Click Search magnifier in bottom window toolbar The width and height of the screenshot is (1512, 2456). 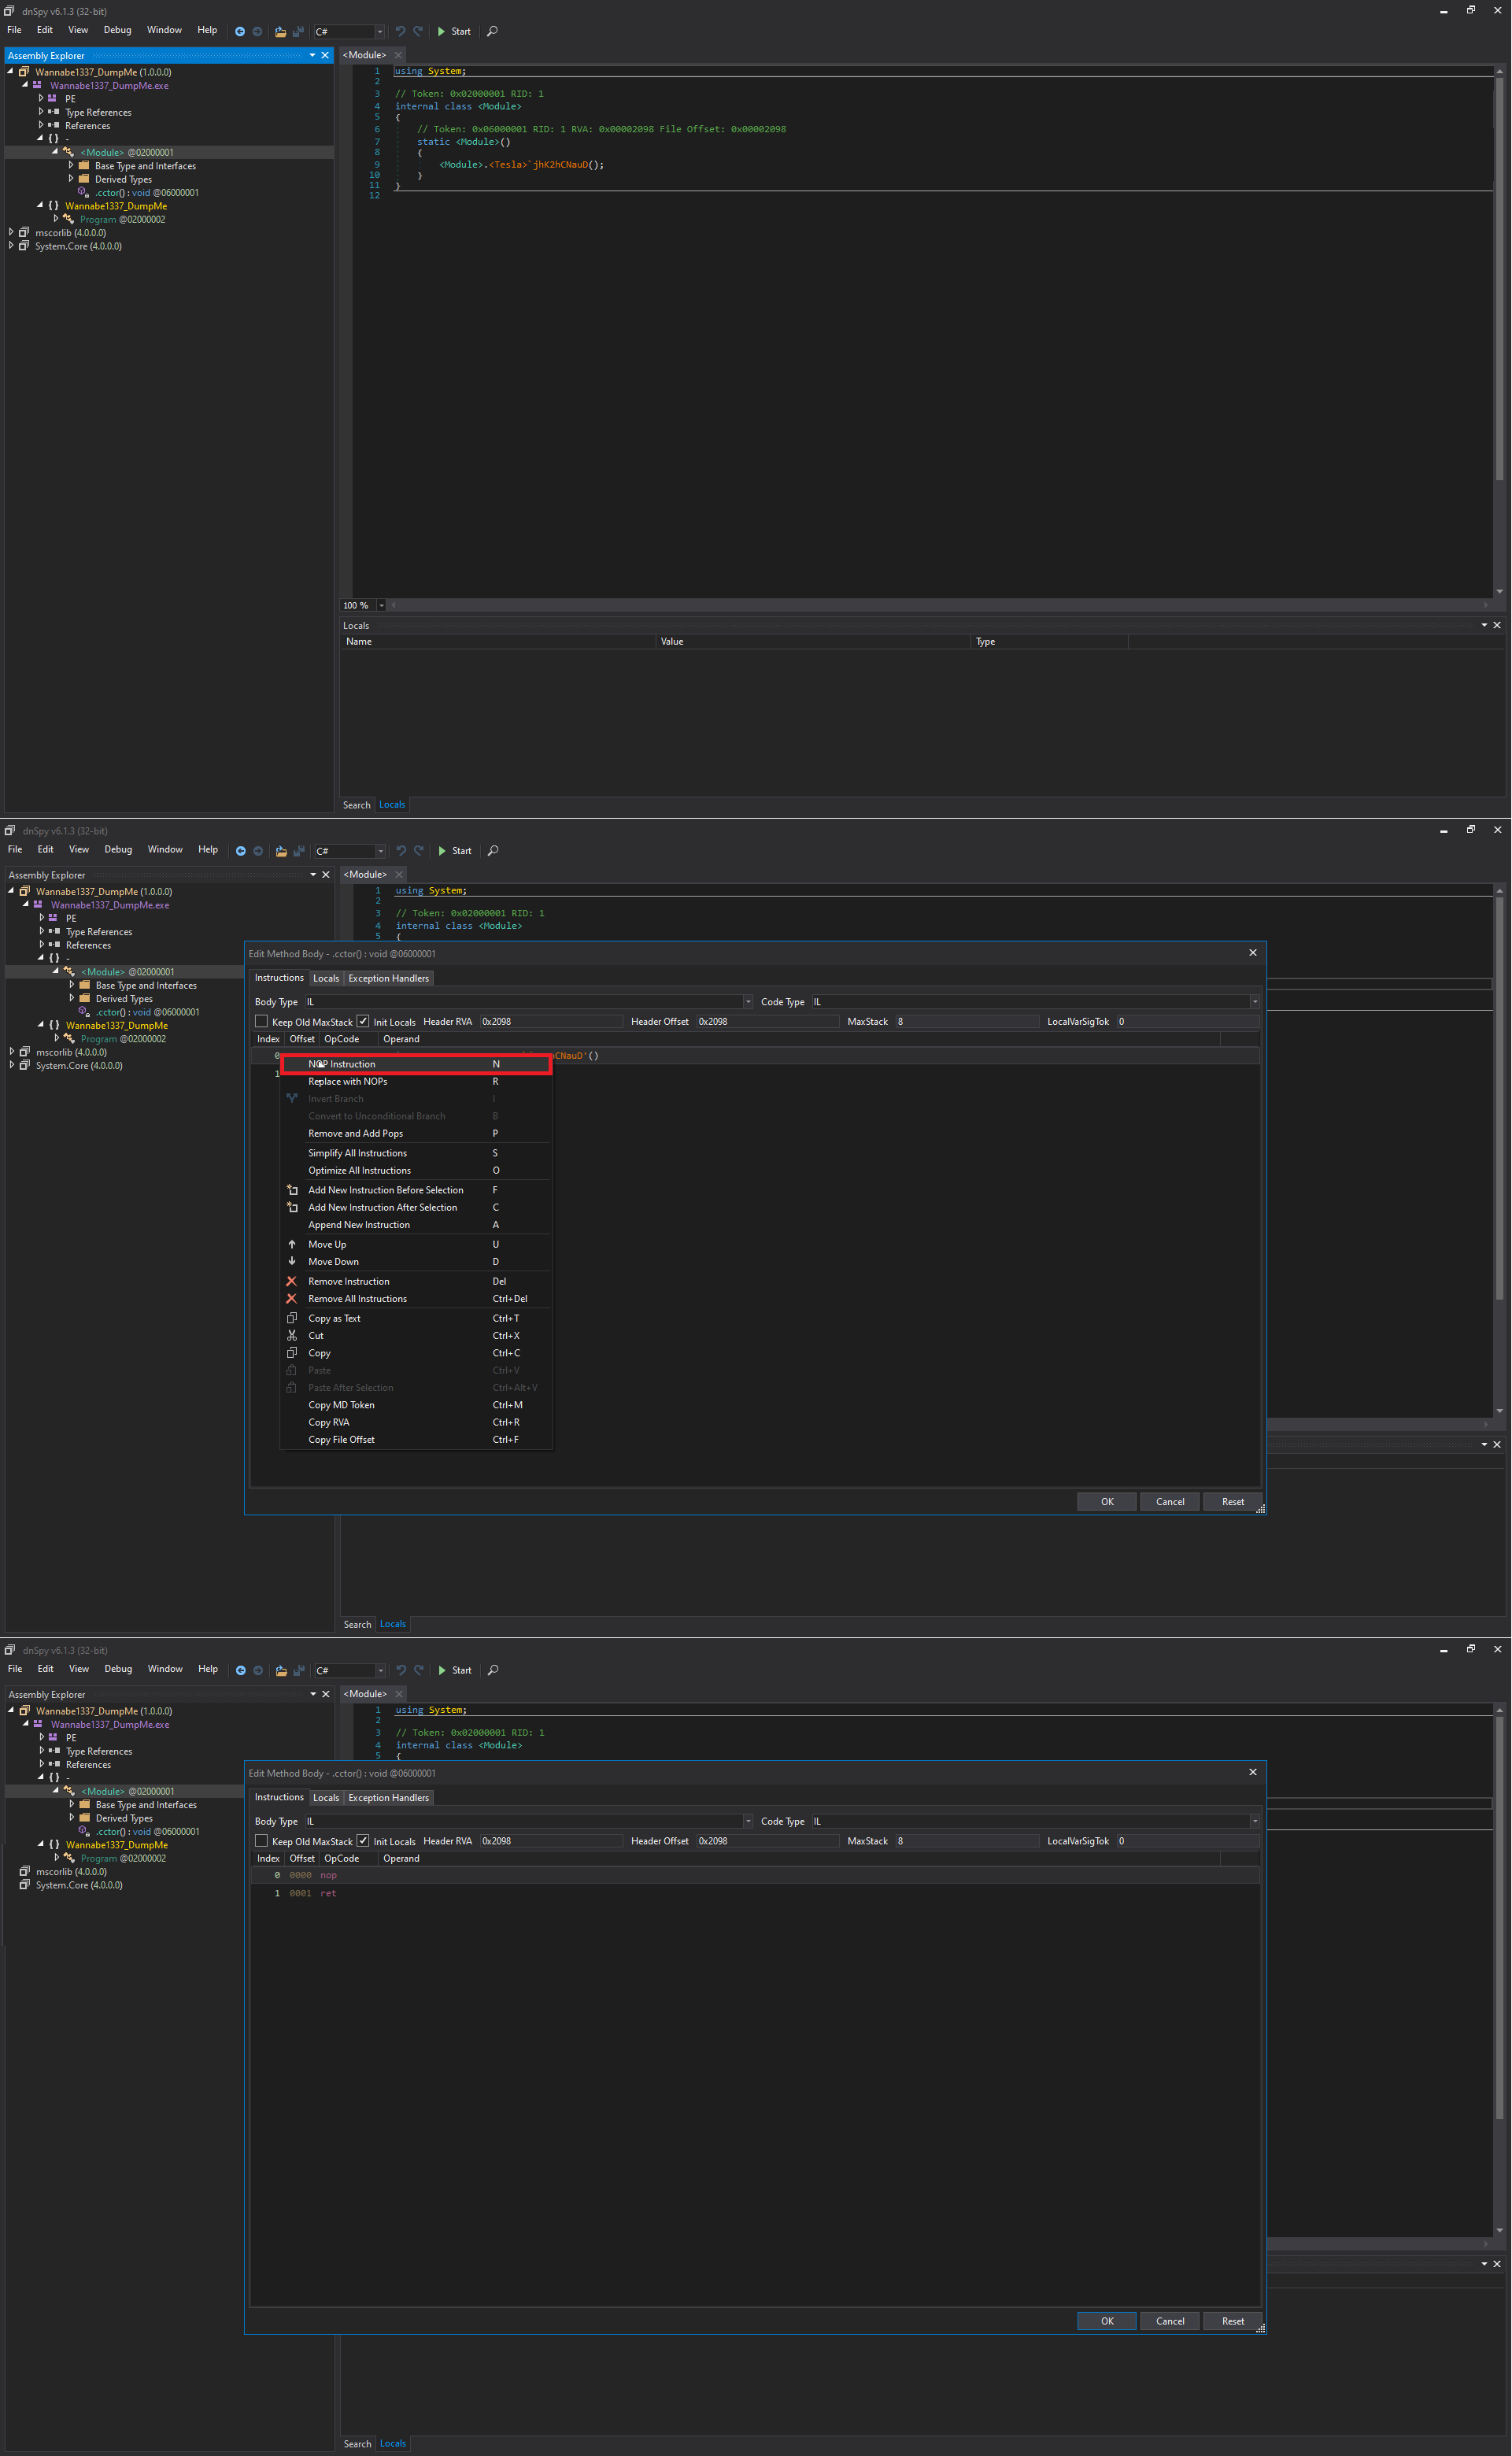(x=493, y=1670)
